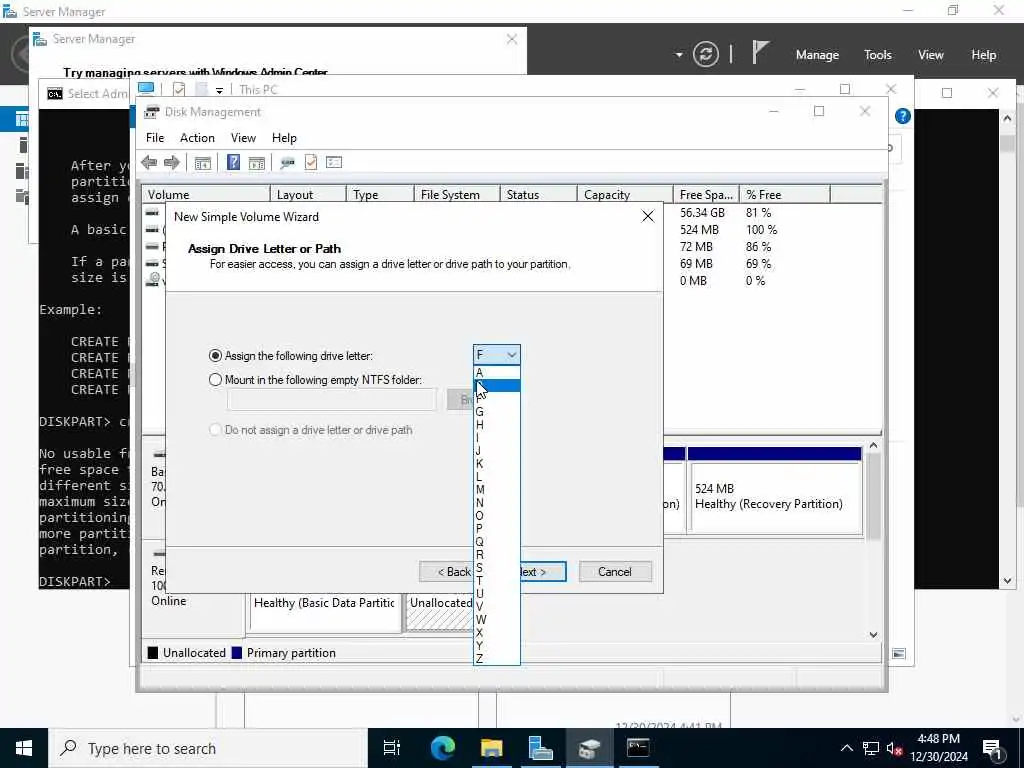1024x768 pixels.
Task: Click the Forward arrow in Disk Management toolbar
Action: click(172, 163)
